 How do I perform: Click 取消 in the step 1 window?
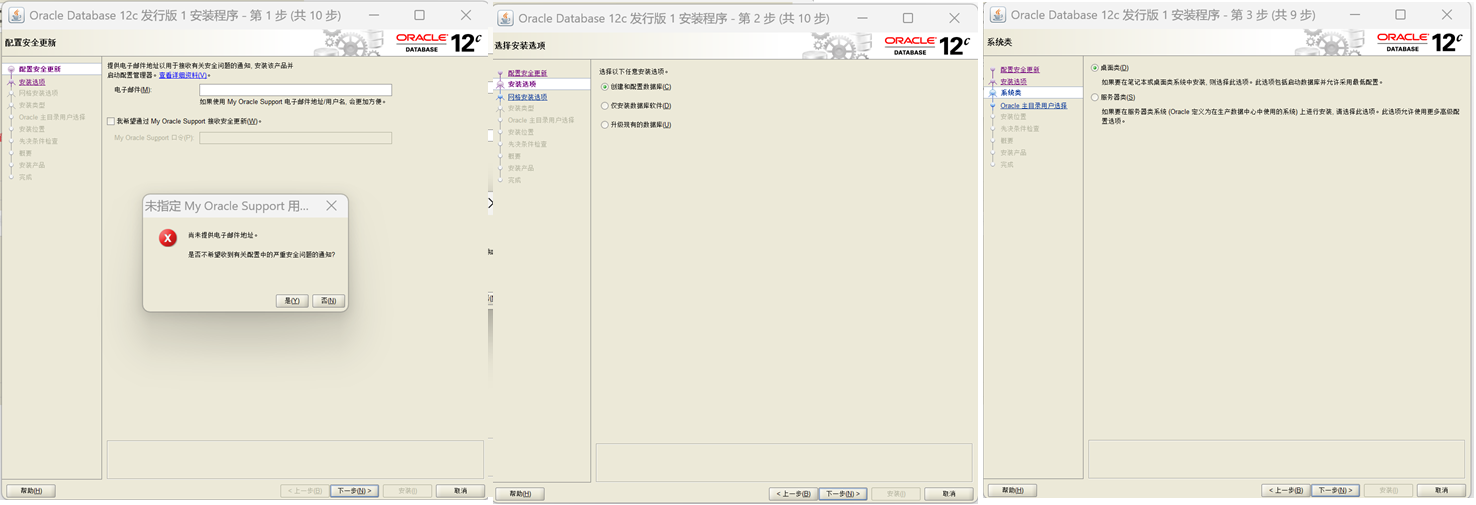[460, 491]
